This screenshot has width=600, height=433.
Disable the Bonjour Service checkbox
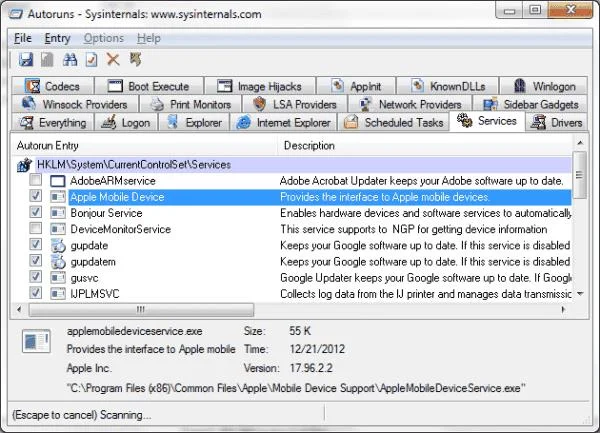tap(36, 212)
